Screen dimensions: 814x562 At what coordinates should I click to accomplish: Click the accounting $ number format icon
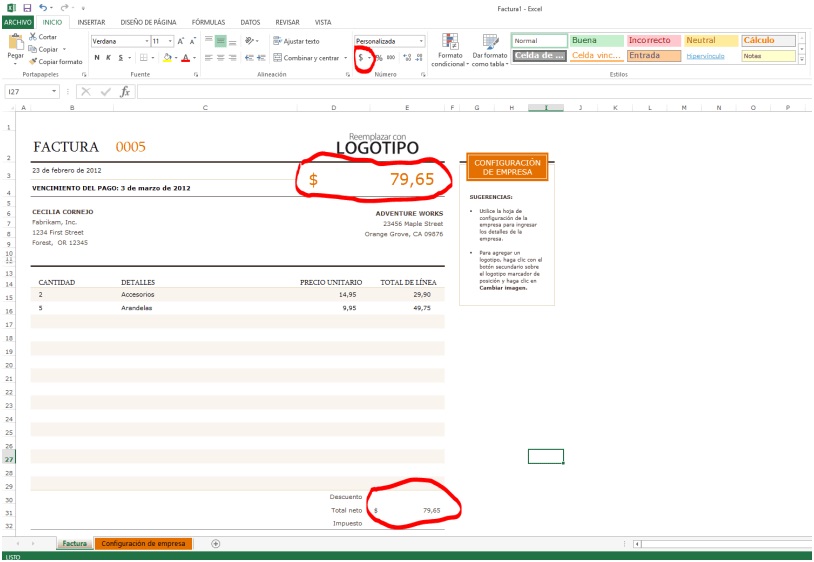tap(361, 58)
